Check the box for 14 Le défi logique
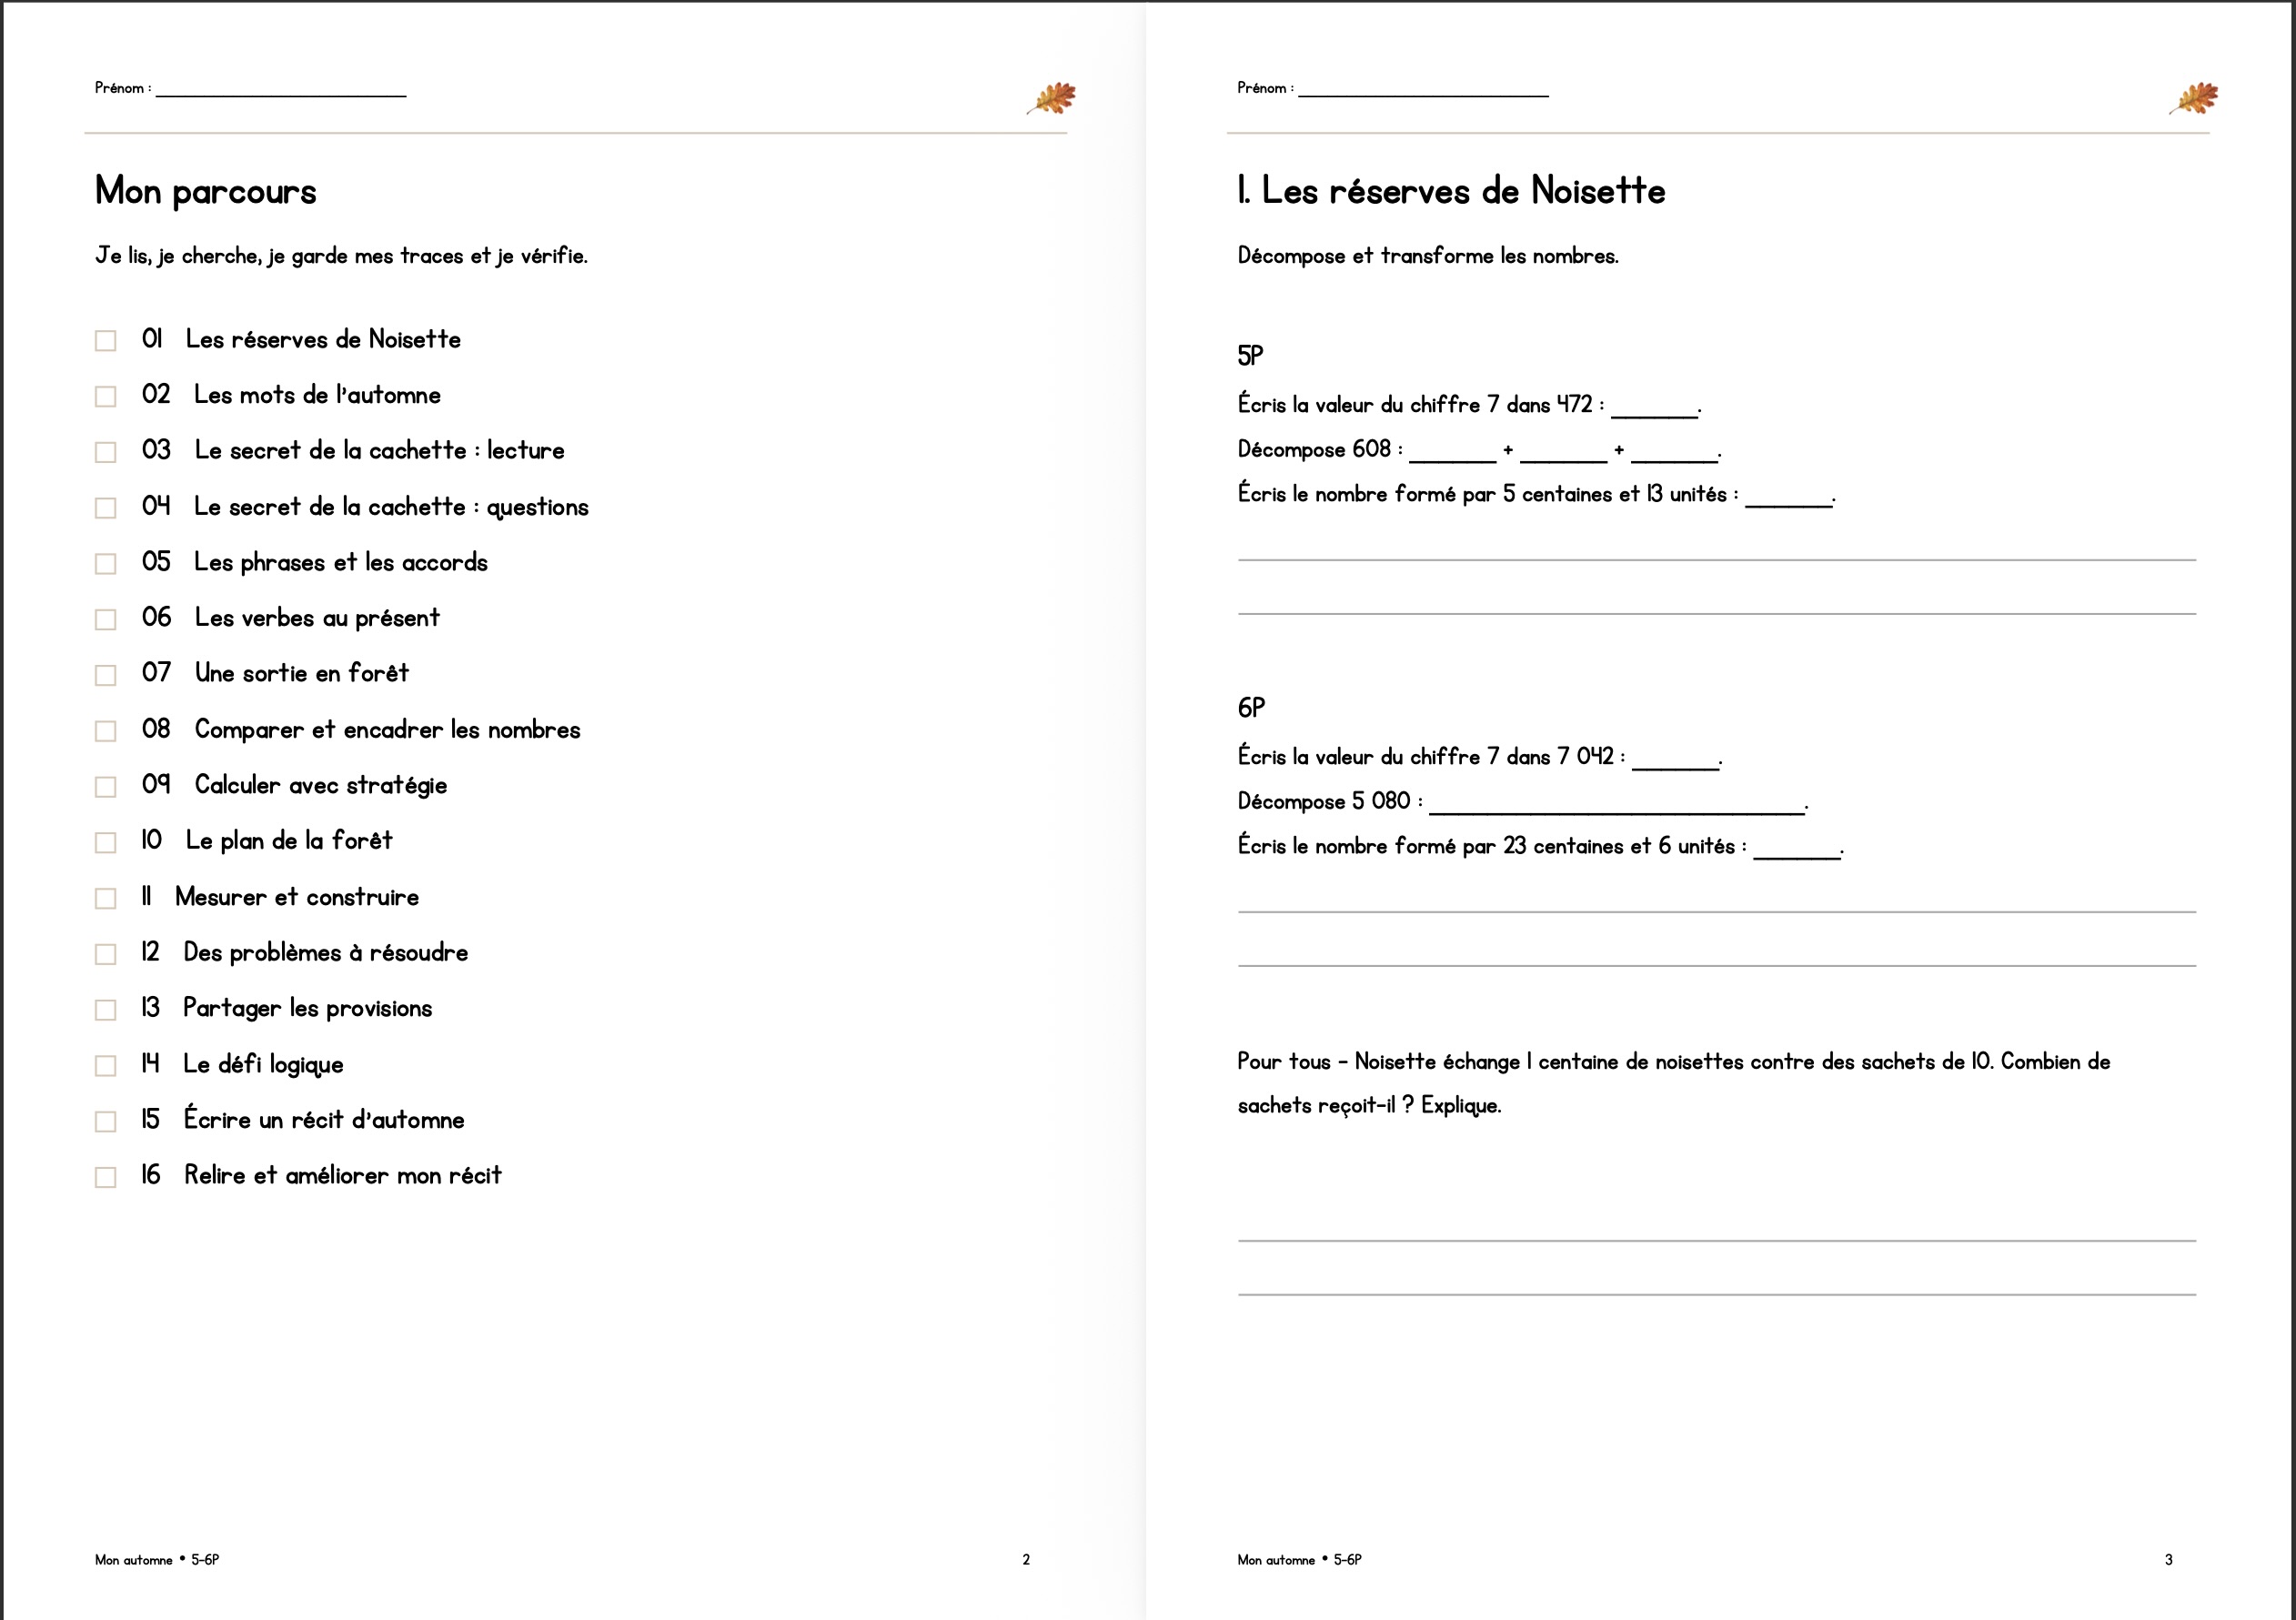The width and height of the screenshot is (2296, 1620). click(105, 1066)
